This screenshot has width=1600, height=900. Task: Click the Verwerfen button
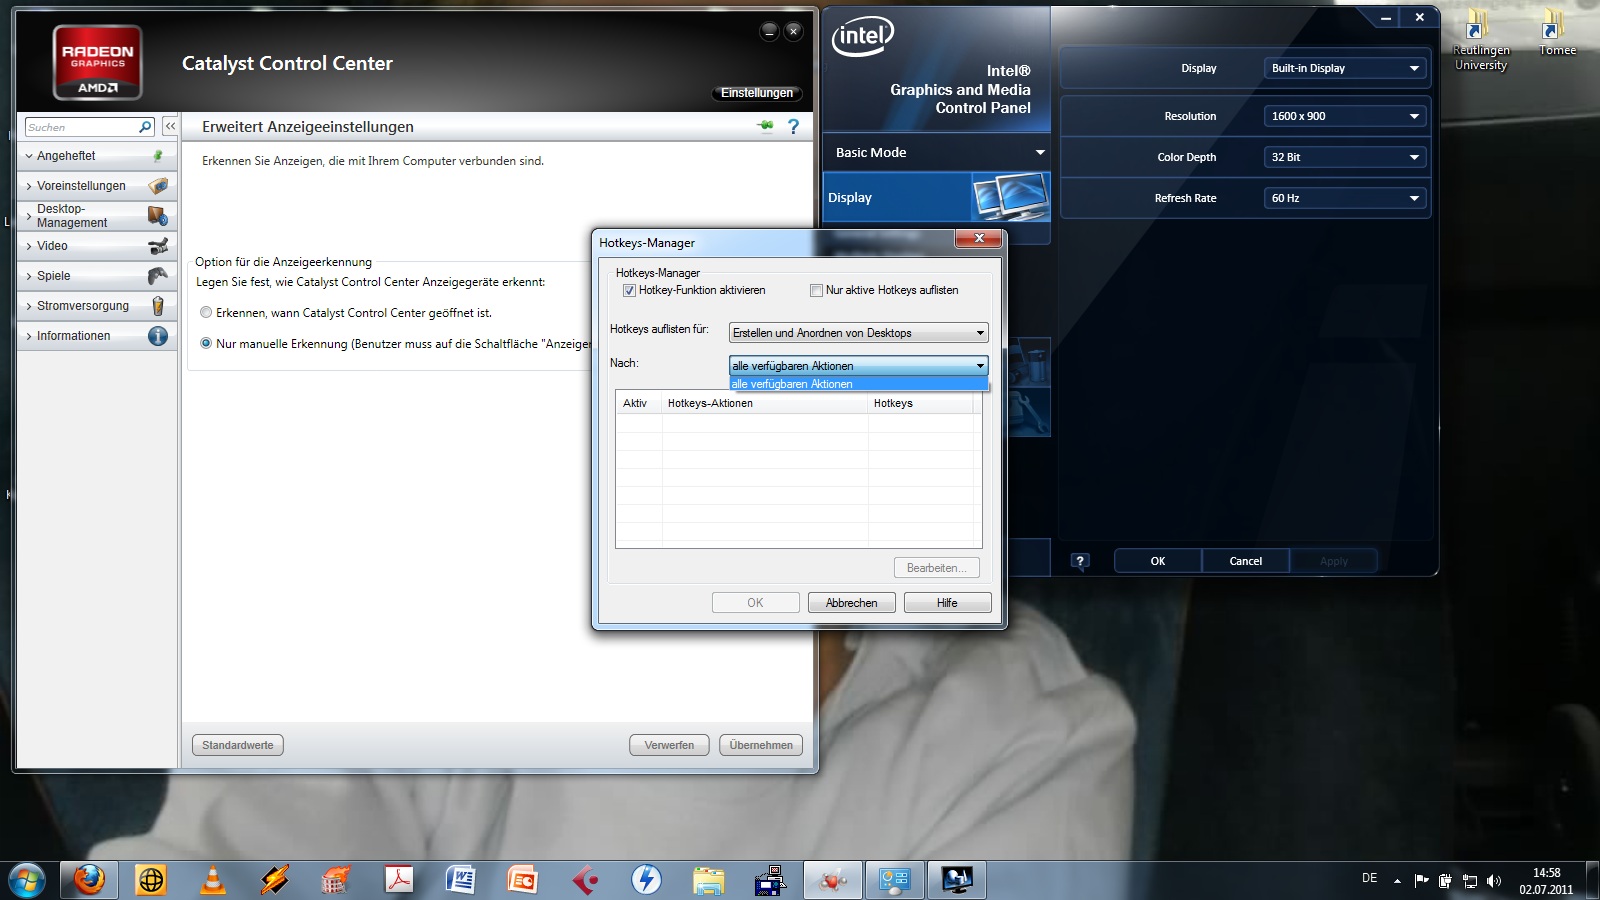point(669,745)
